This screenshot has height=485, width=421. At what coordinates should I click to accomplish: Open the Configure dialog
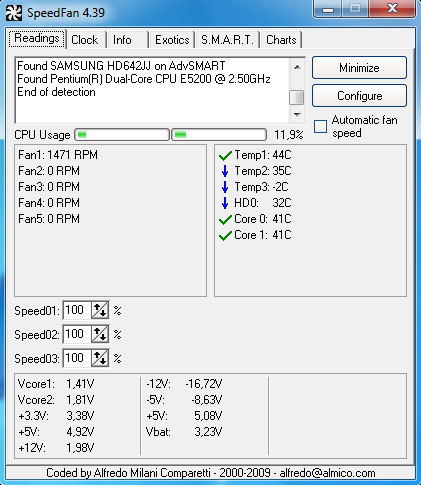[x=359, y=96]
